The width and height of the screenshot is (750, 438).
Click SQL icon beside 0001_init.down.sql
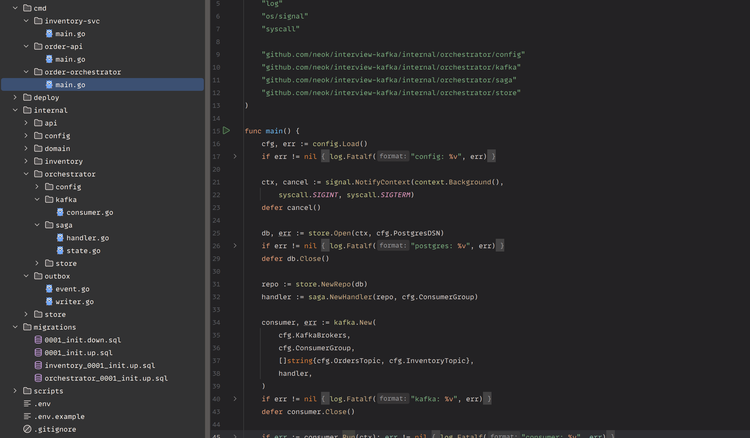click(x=38, y=339)
